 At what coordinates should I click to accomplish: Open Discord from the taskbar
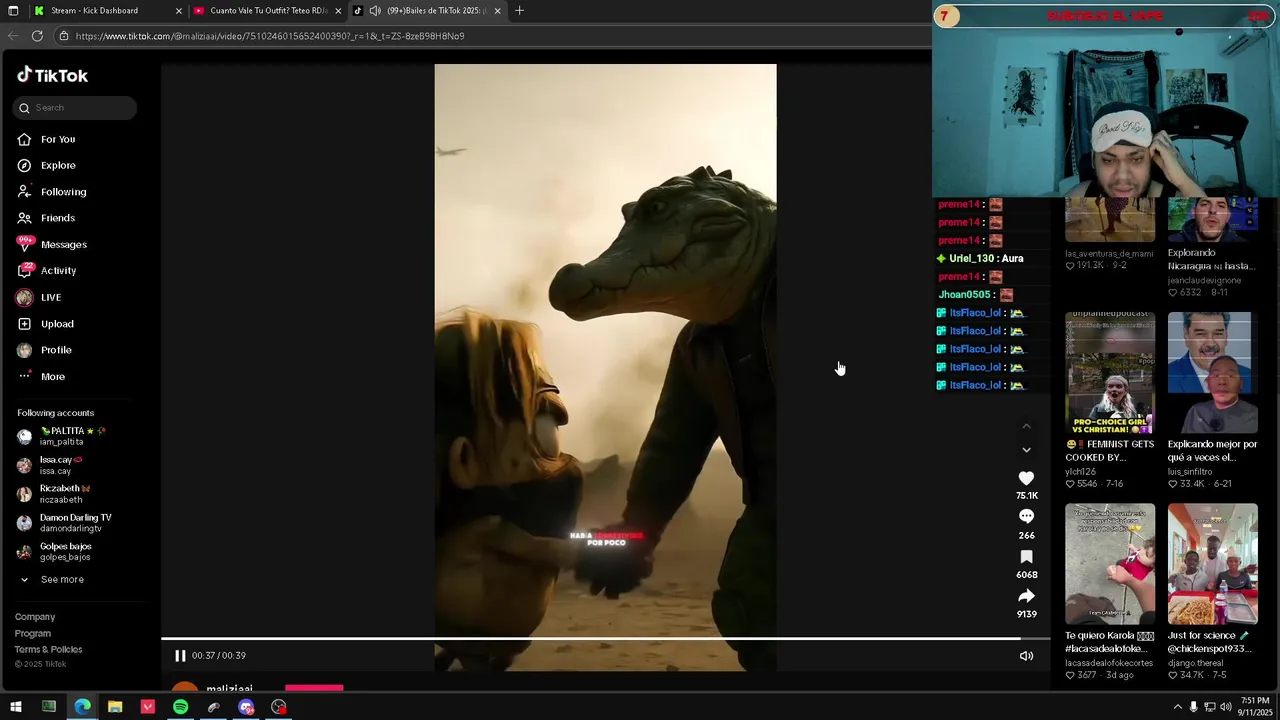[246, 707]
